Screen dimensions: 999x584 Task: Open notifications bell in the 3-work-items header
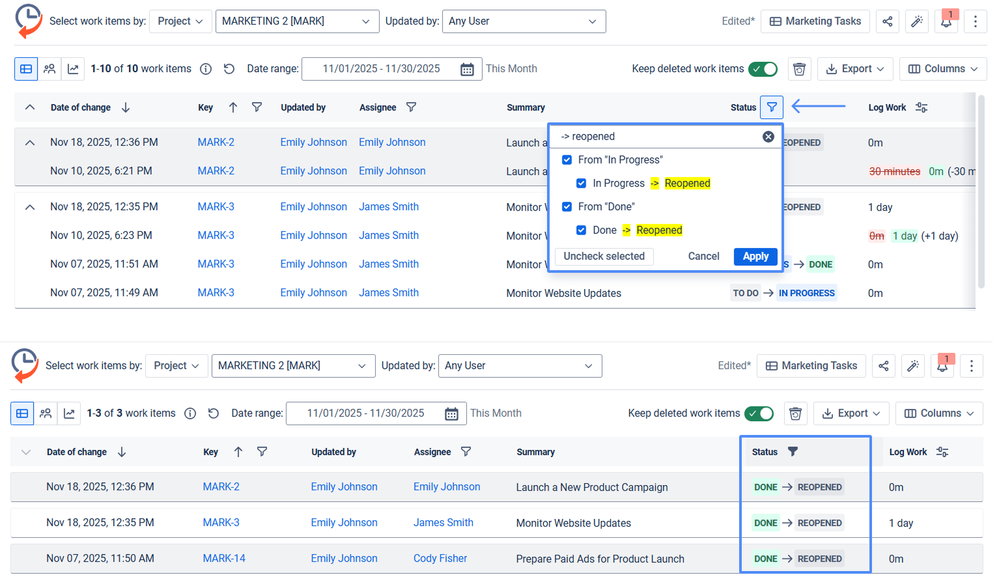click(942, 366)
